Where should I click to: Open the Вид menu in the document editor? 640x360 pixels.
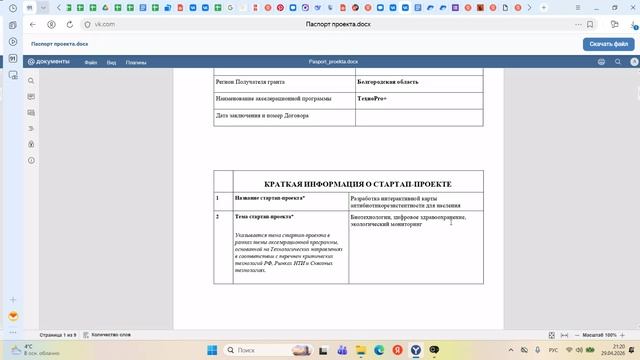point(111,62)
